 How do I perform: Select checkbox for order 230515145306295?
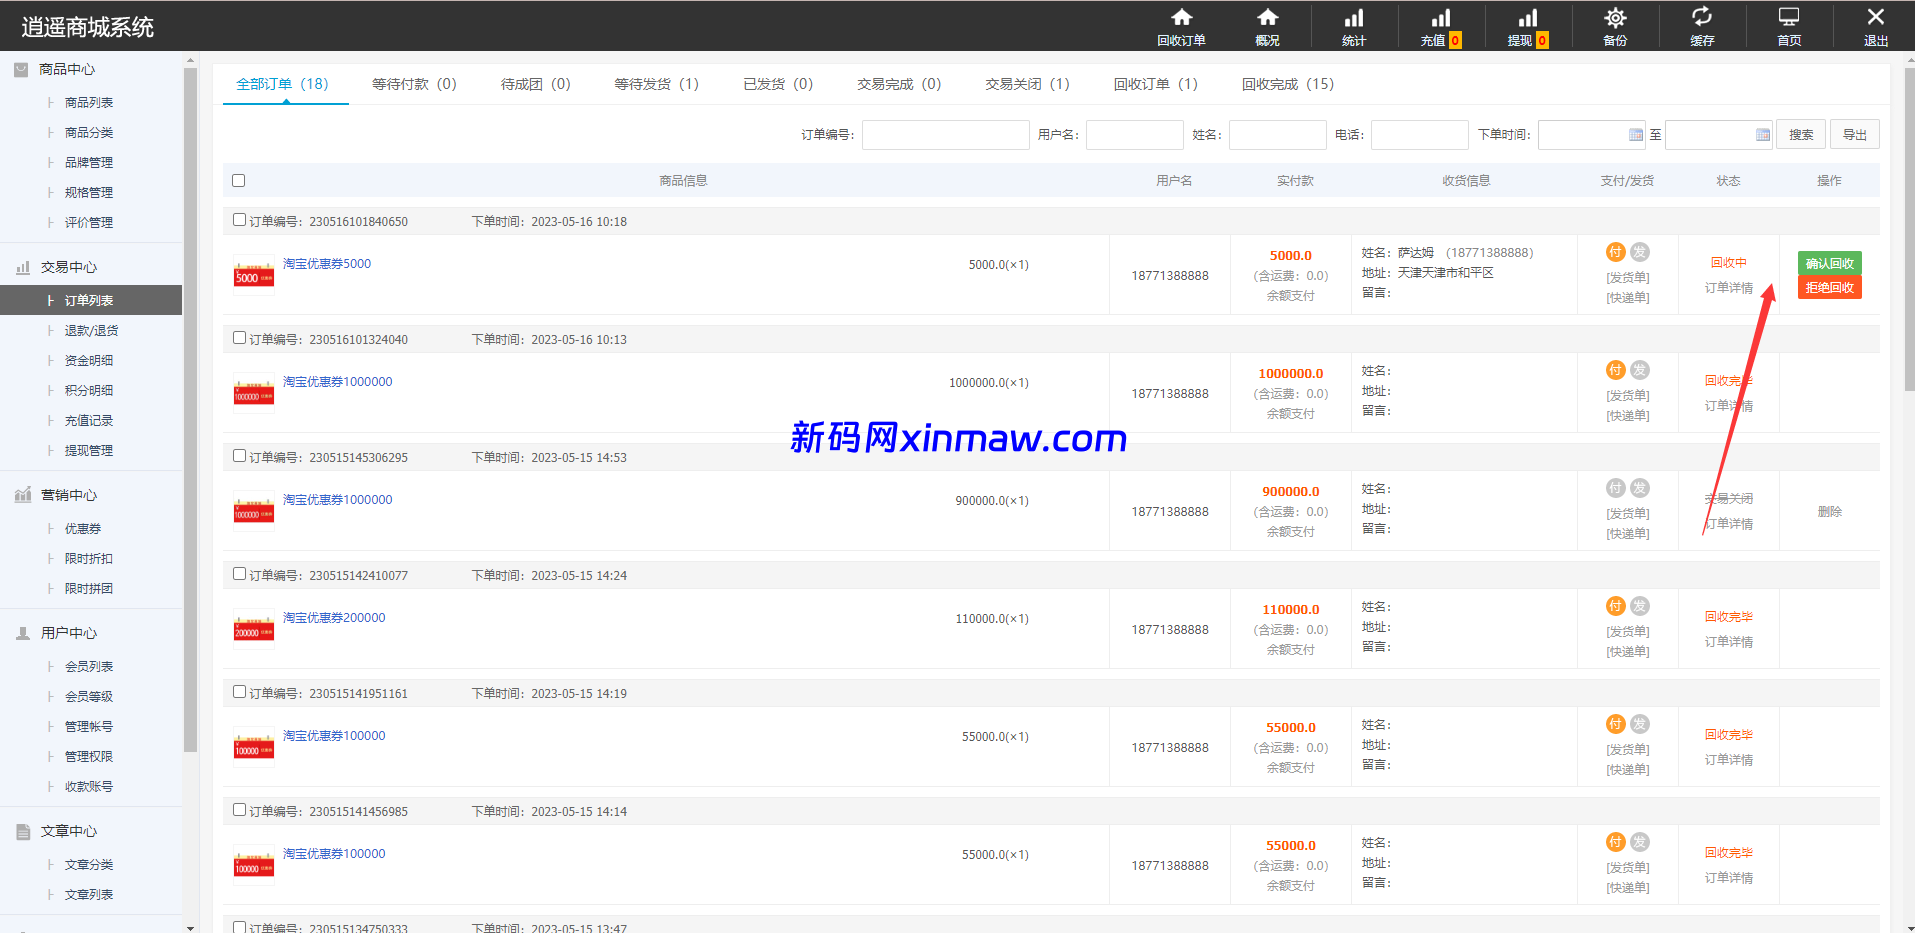[239, 456]
